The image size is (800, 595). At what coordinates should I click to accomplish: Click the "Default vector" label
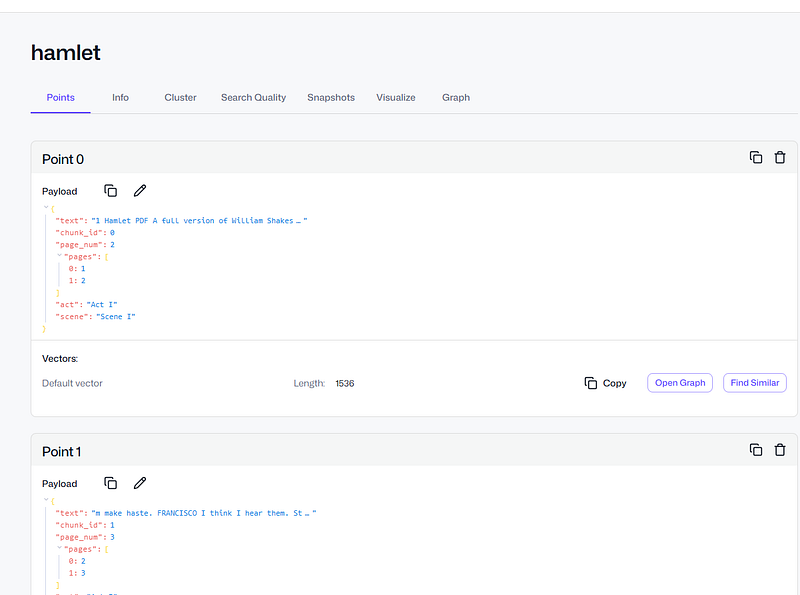tap(72, 383)
